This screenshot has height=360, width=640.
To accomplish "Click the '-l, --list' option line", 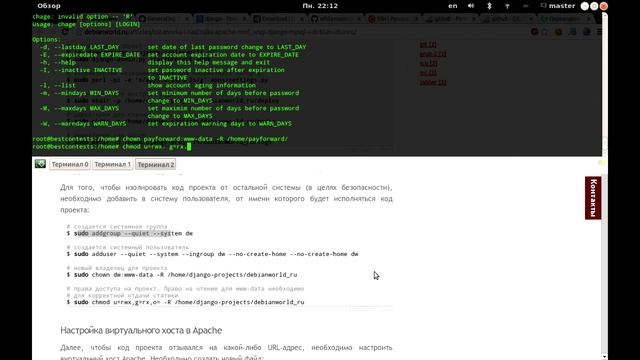I will coord(147,85).
